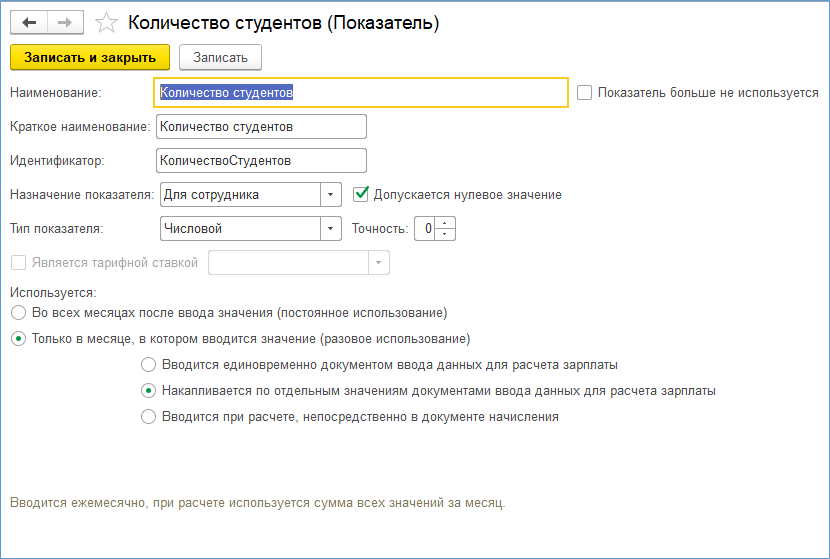Select Накапливается по отдельным значениям option
This screenshot has height=559, width=830.
pos(149,391)
